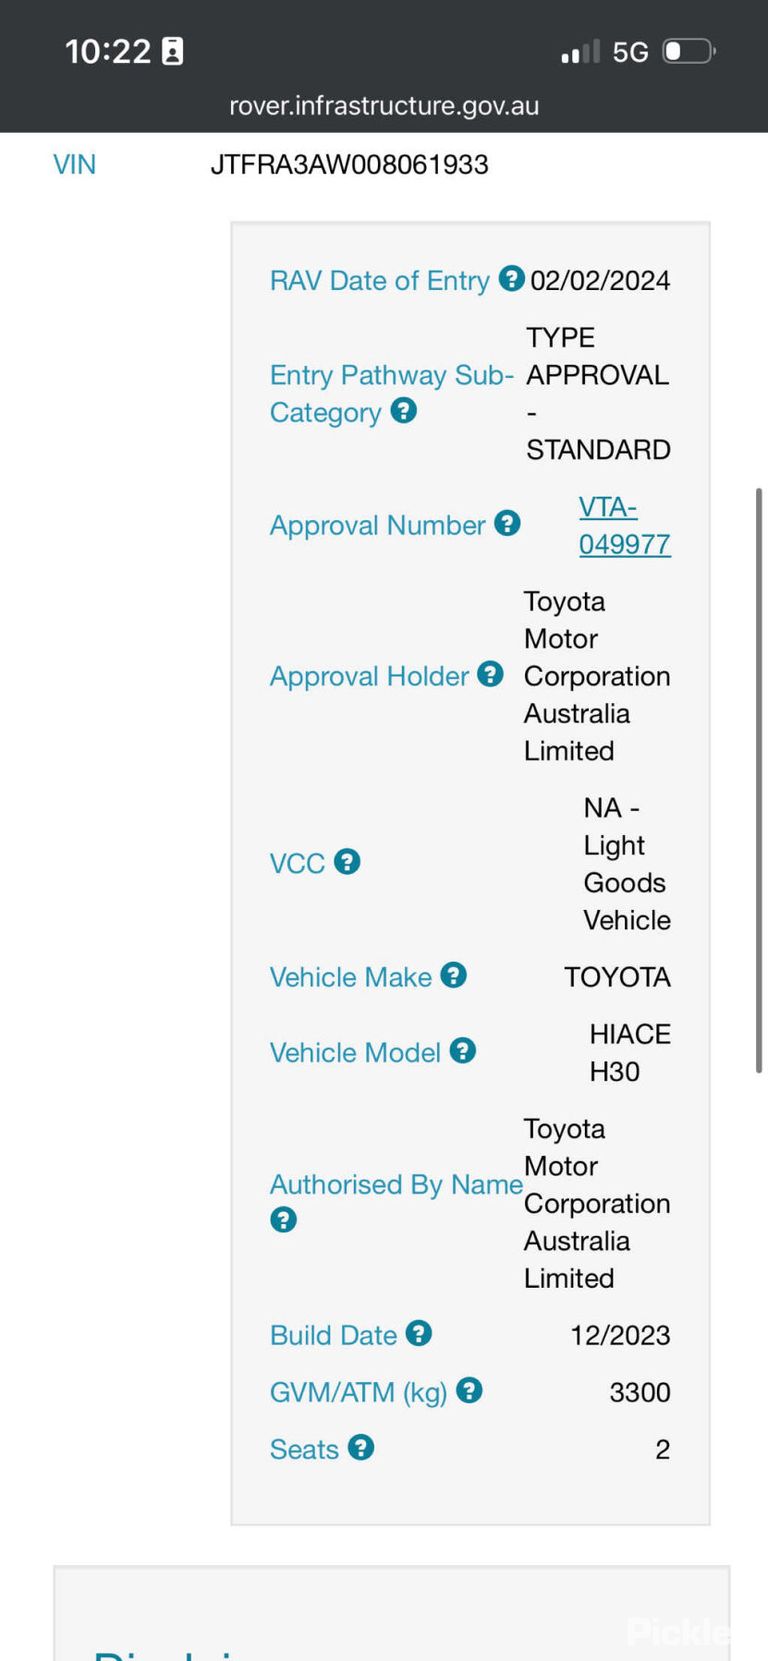768x1661 pixels.
Task: Tap the rover.infrastructure.gov.au address bar
Action: click(x=384, y=106)
